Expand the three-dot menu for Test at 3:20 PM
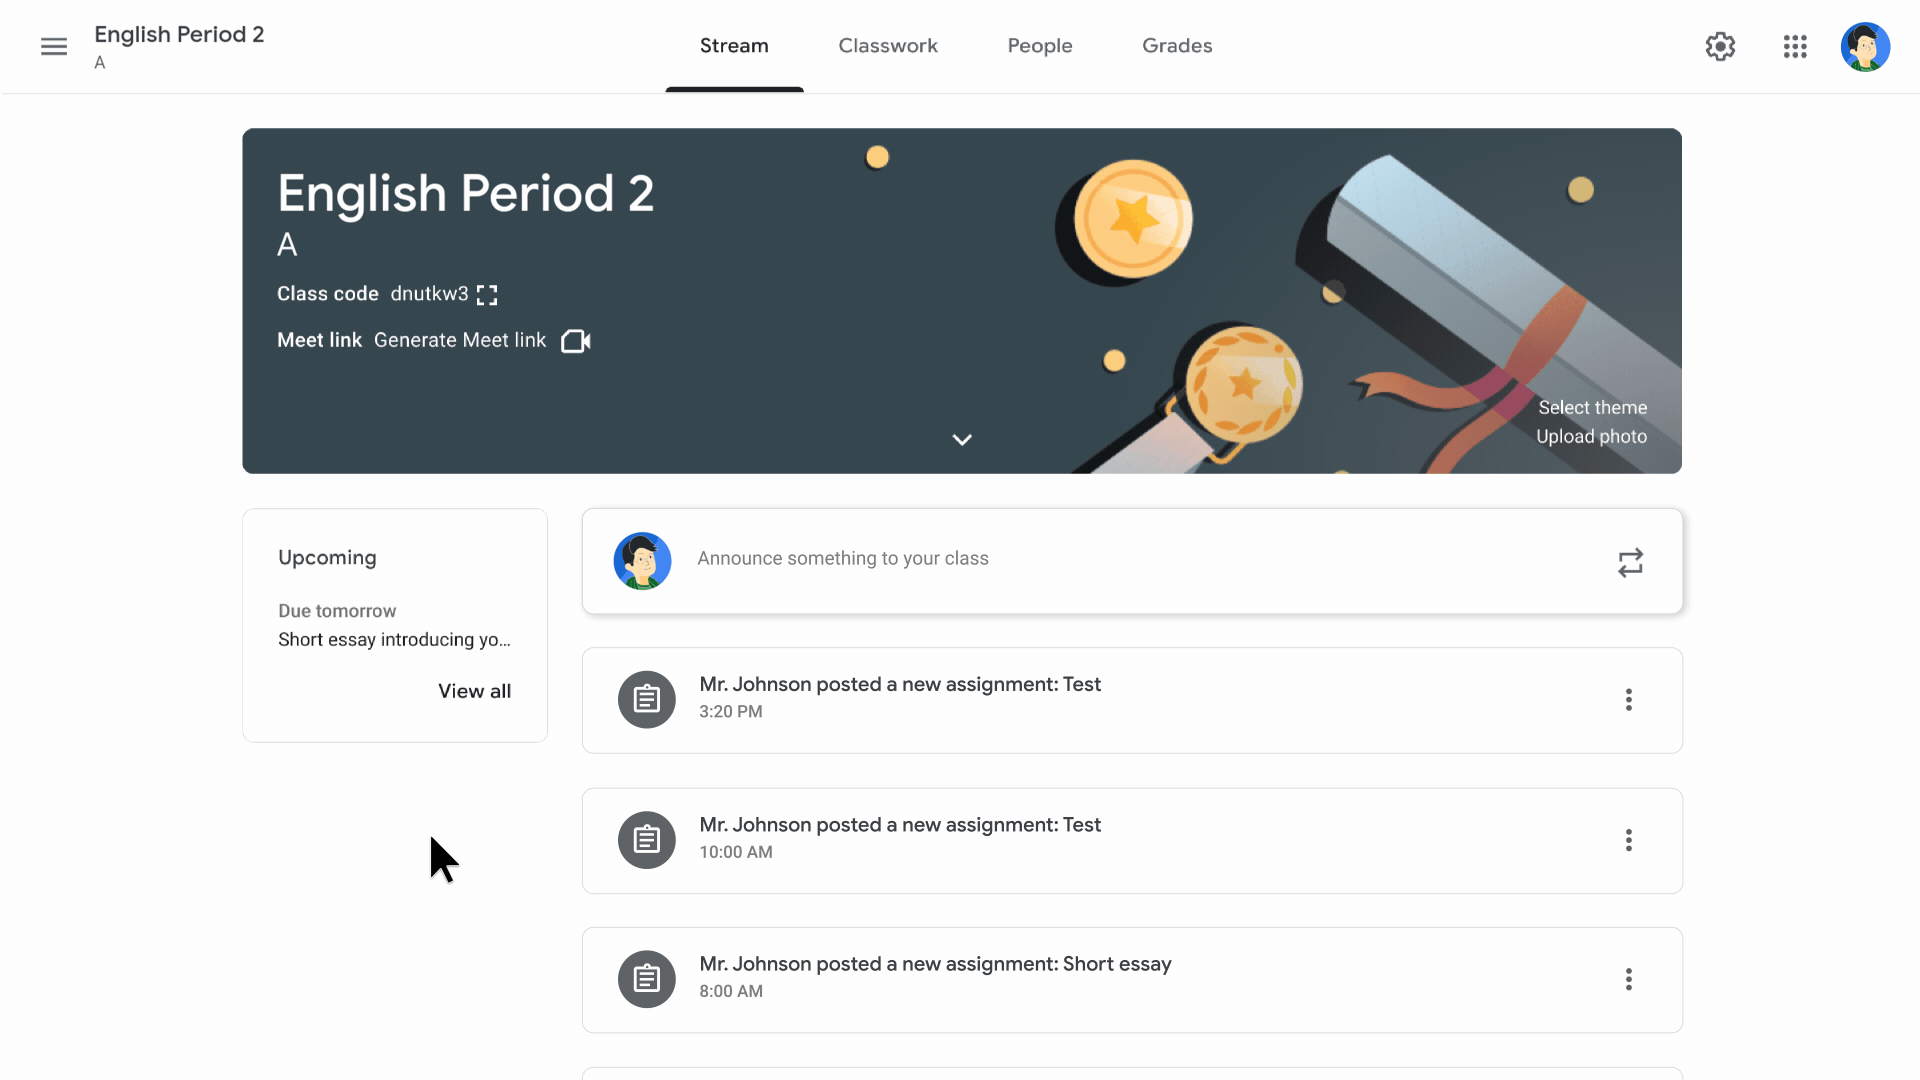This screenshot has width=1920, height=1080. pos(1629,699)
